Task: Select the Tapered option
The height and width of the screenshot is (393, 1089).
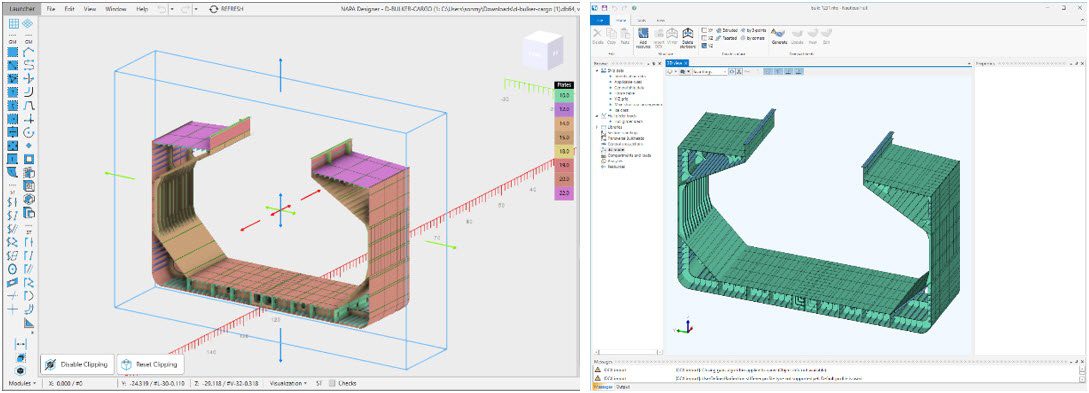Action: pyautogui.click(x=726, y=38)
